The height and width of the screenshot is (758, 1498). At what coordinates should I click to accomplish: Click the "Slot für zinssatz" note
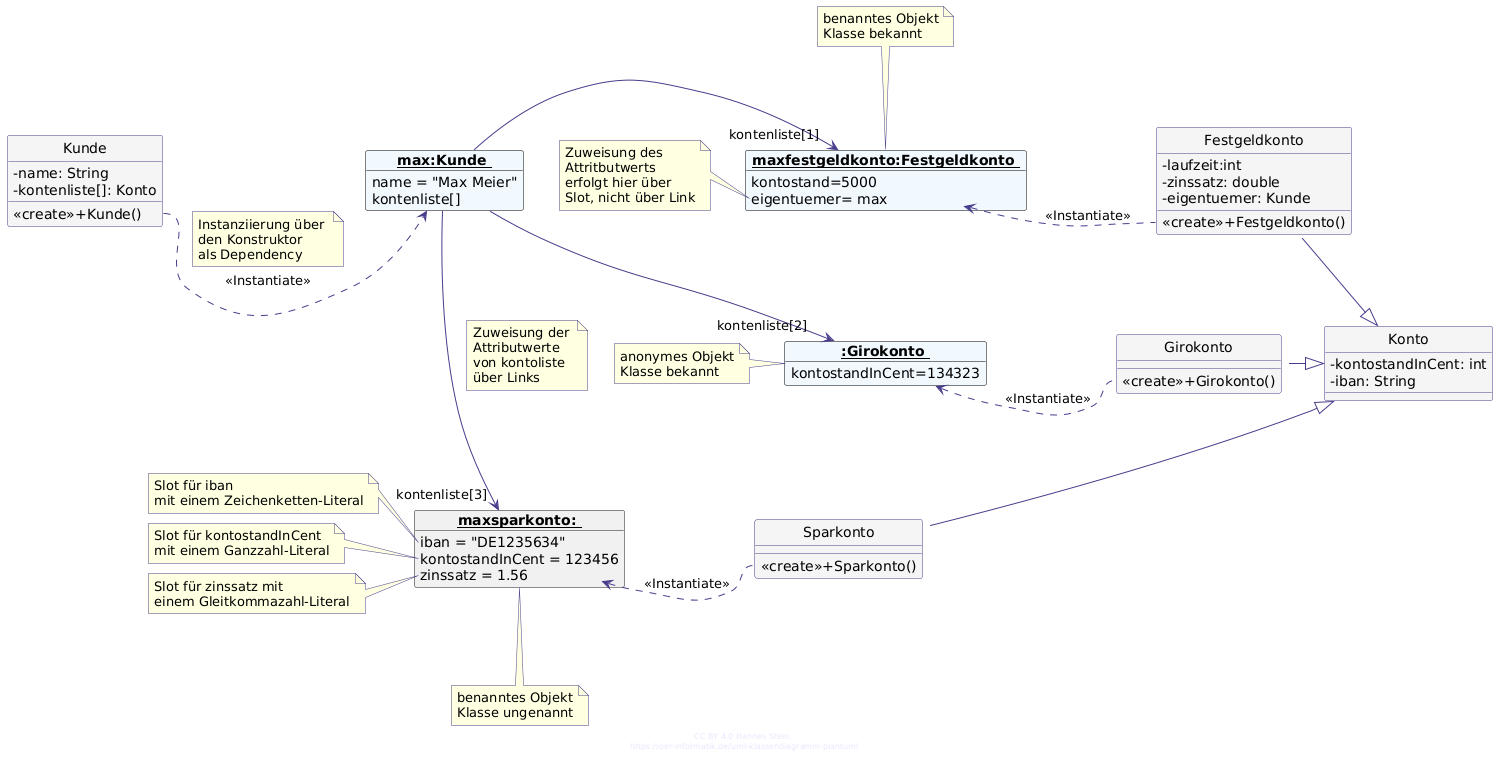tap(257, 593)
